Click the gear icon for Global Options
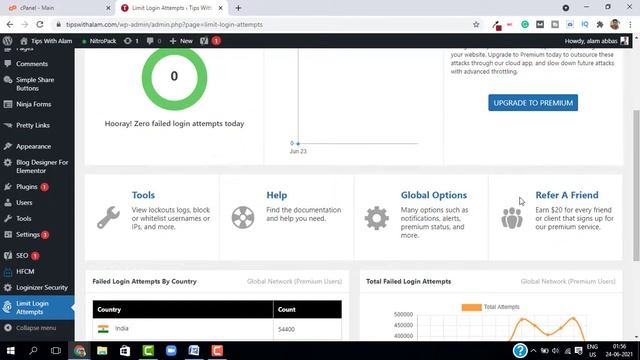The height and width of the screenshot is (360, 640). (376, 218)
